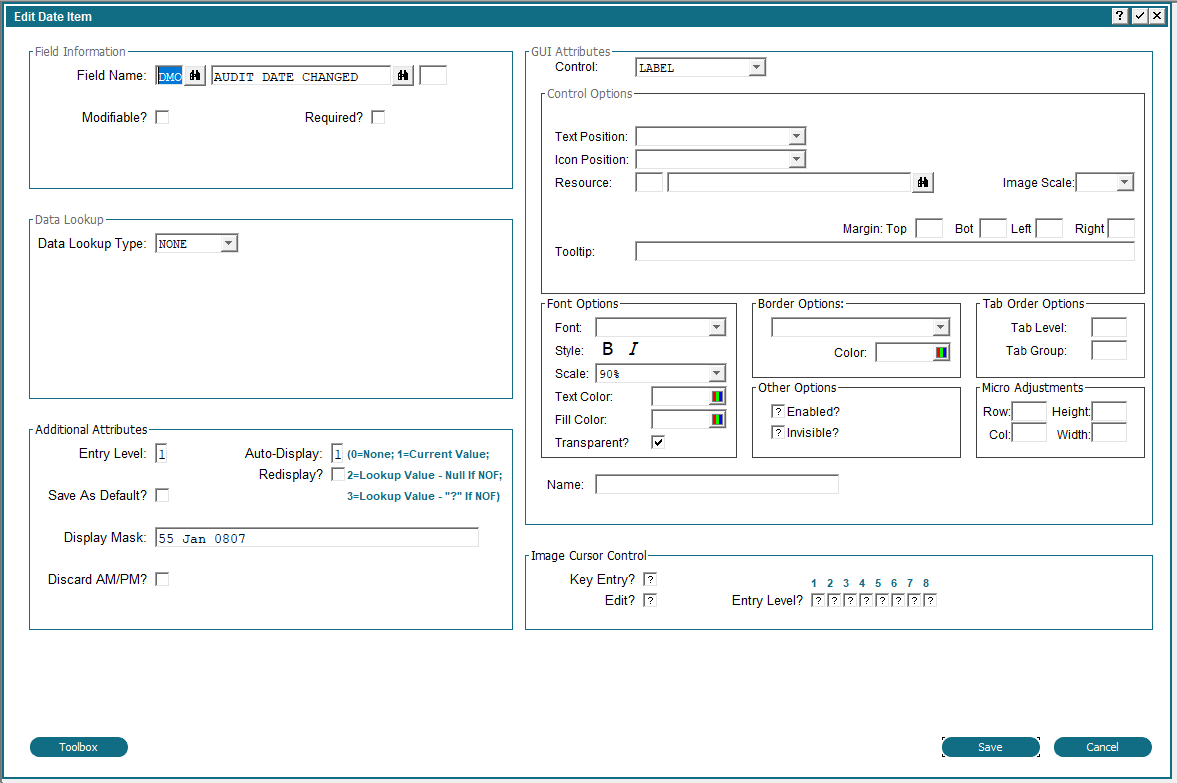Viewport: 1177px width, 783px height.
Task: Click the Name text field
Action: [x=717, y=484]
